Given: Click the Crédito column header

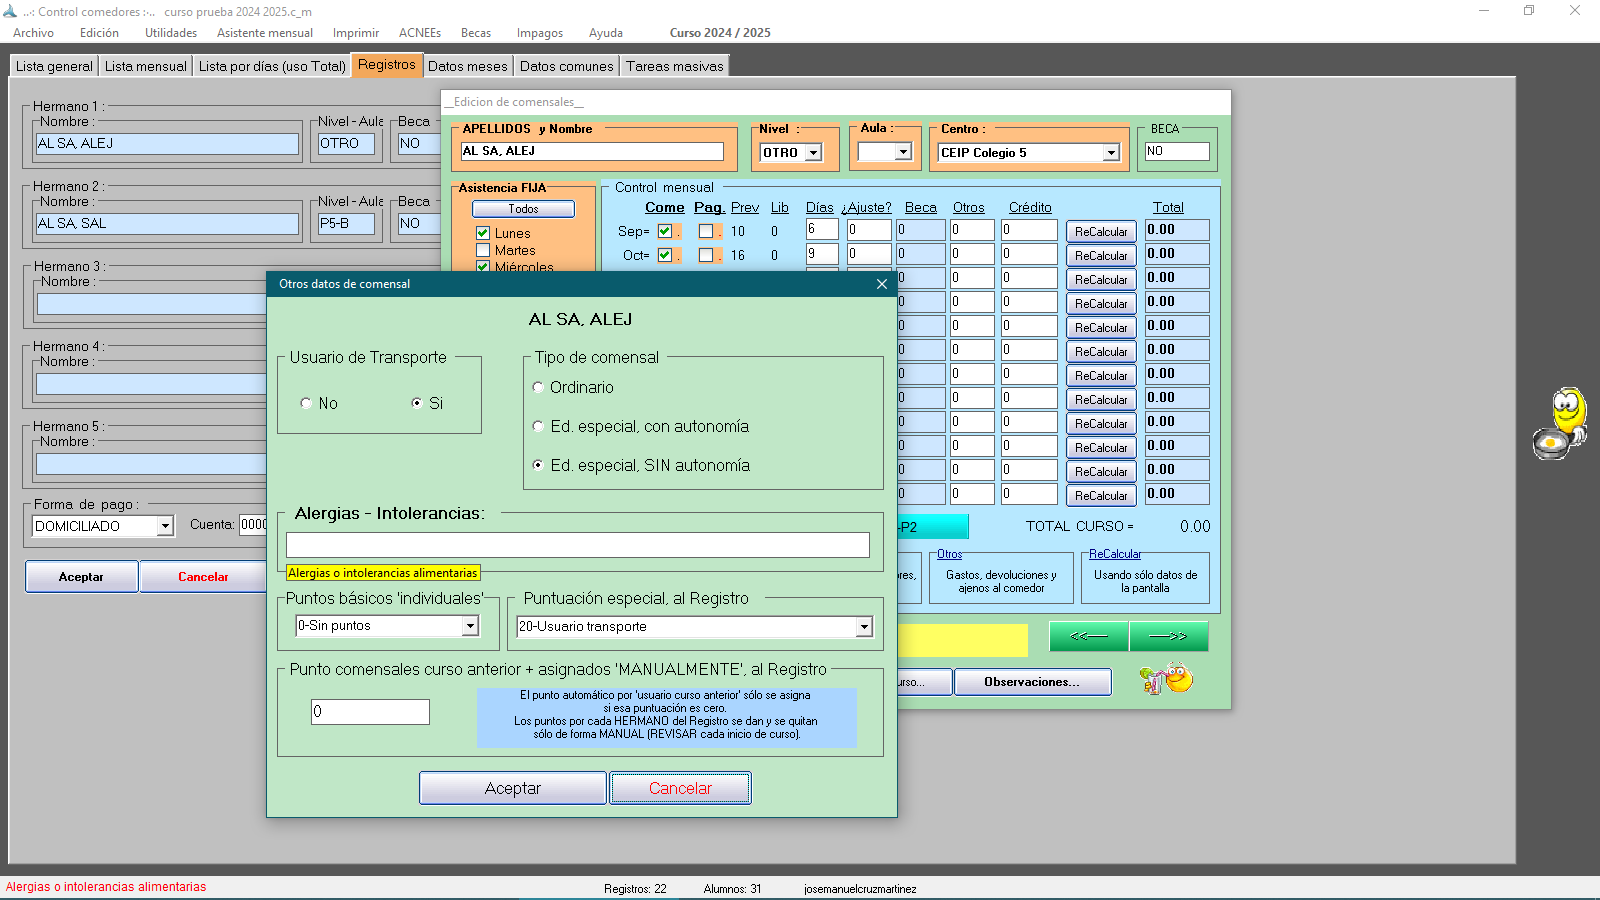Looking at the screenshot, I should 1030,208.
